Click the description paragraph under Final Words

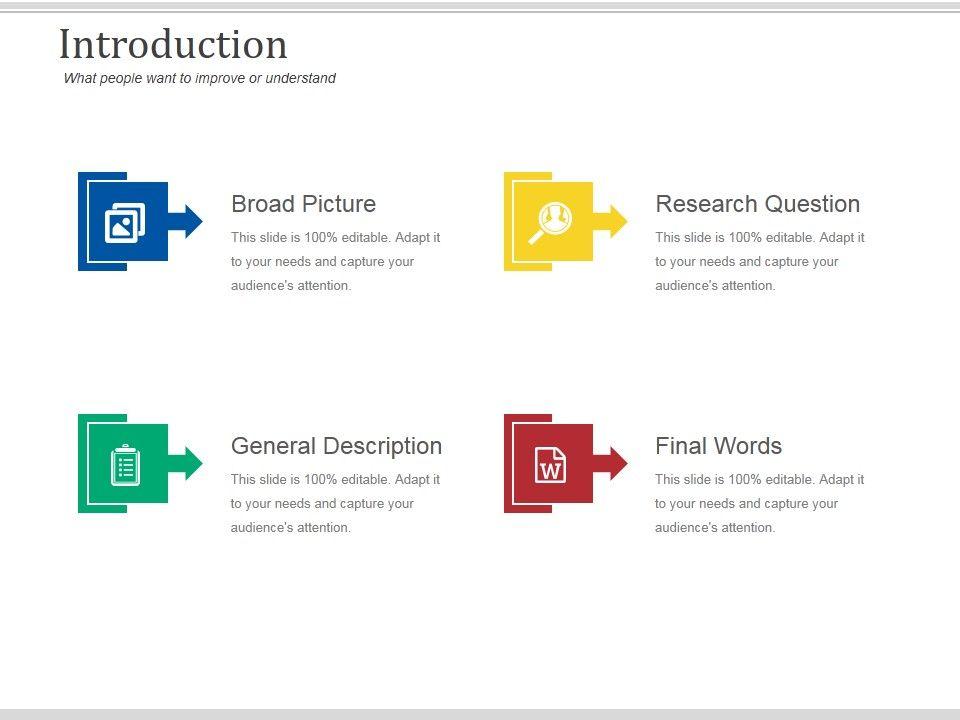pyautogui.click(x=759, y=503)
